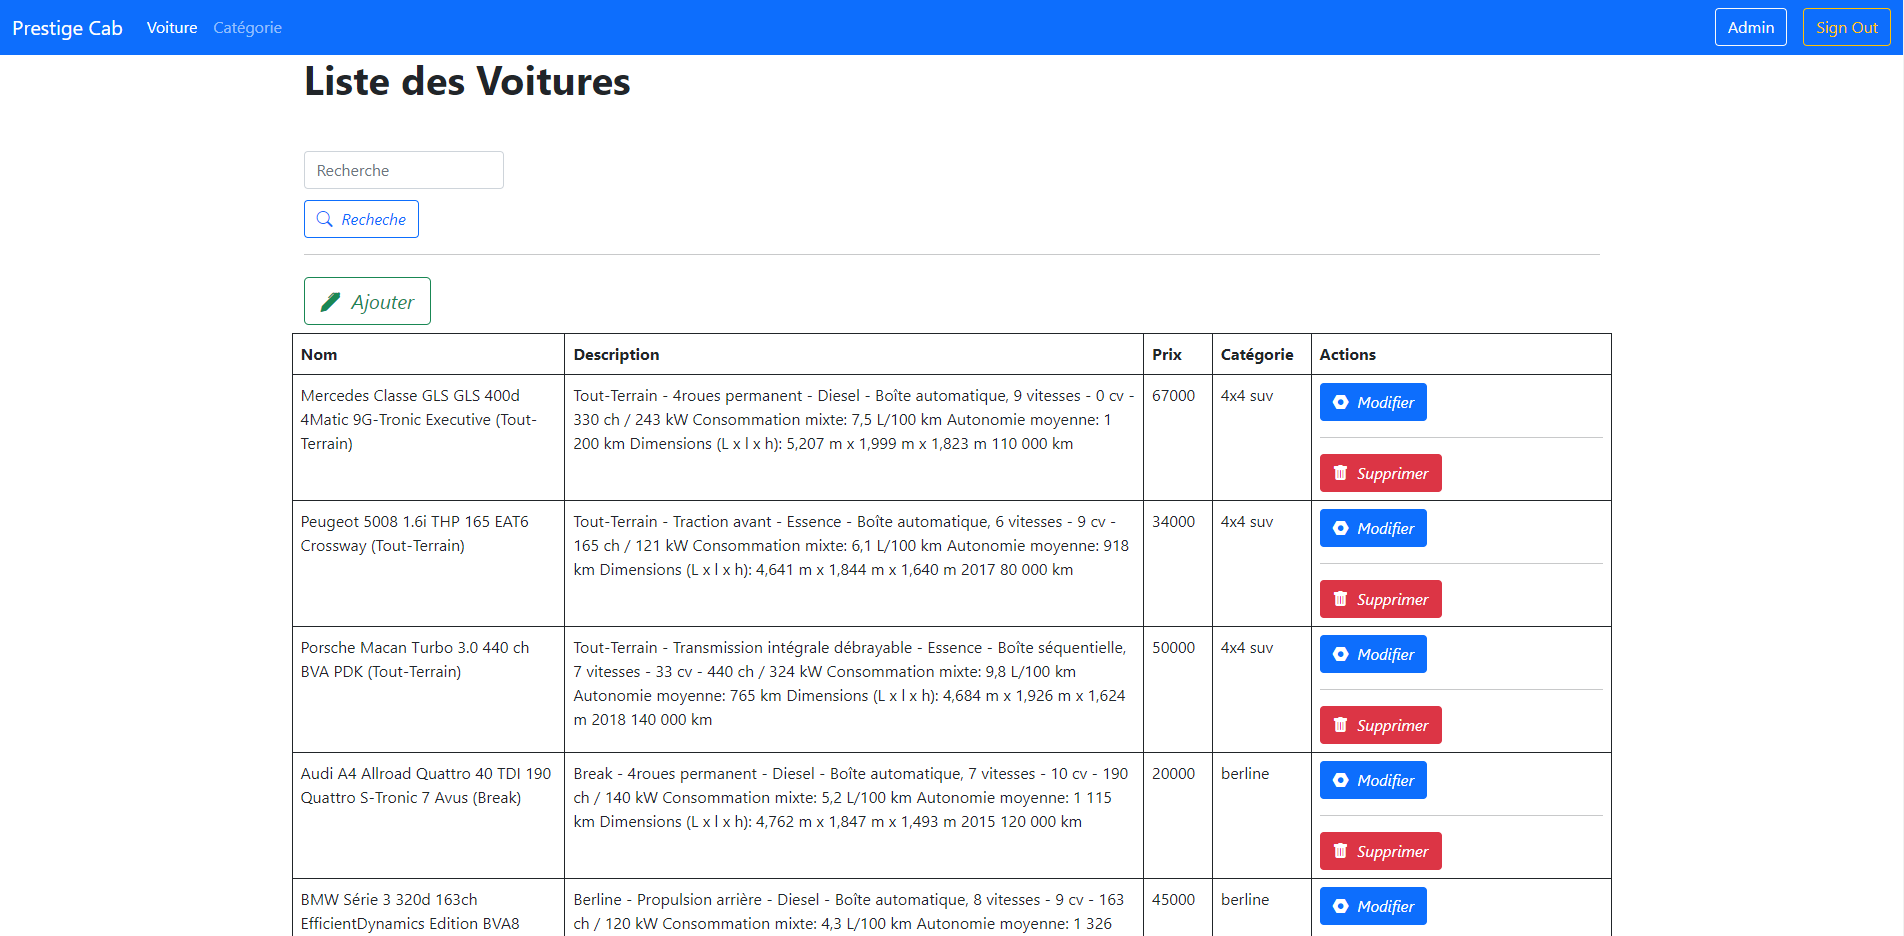
Task: Focus the Recherche search field
Action: [x=403, y=170]
